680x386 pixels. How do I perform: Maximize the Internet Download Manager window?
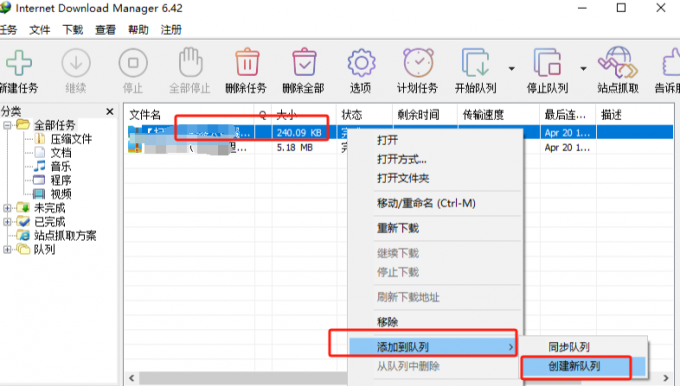[621, 8]
